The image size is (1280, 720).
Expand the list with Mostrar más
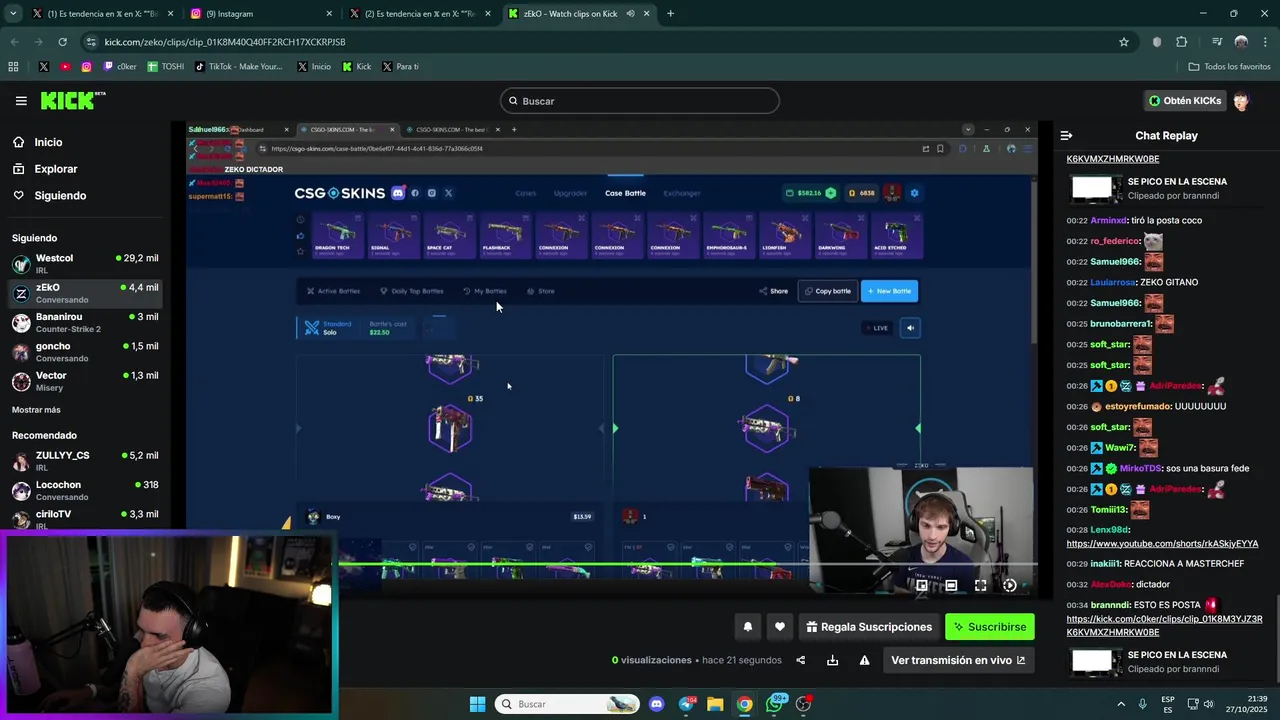click(x=36, y=410)
